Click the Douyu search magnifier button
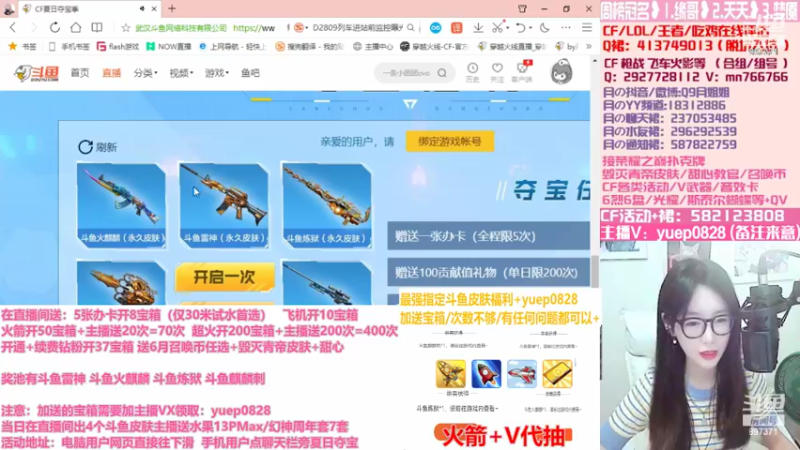The image size is (800, 450). click(442, 73)
